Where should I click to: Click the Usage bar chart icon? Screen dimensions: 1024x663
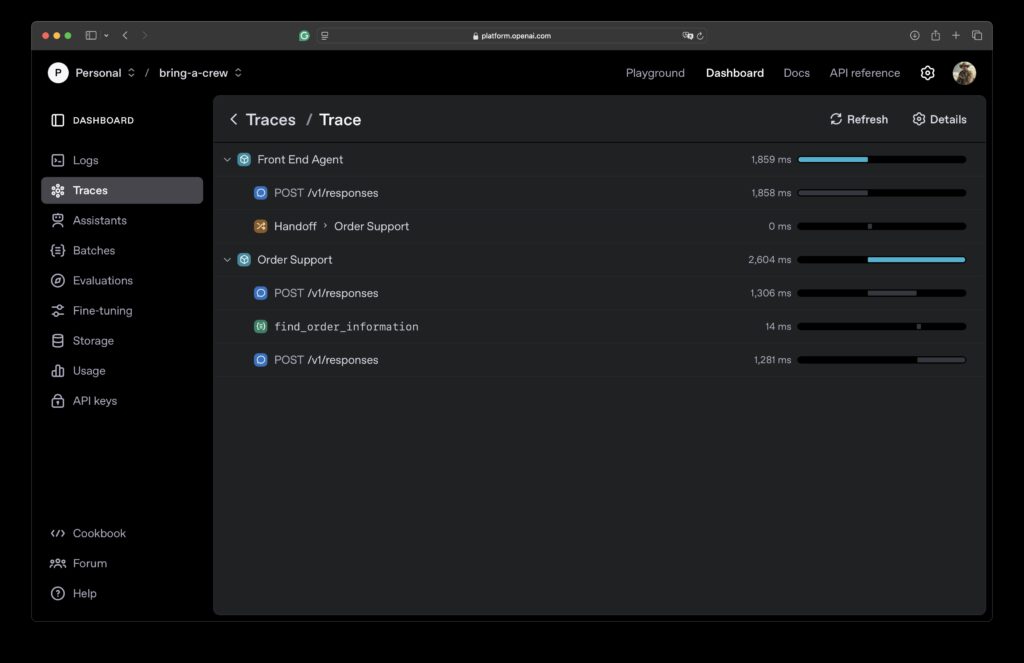click(57, 370)
